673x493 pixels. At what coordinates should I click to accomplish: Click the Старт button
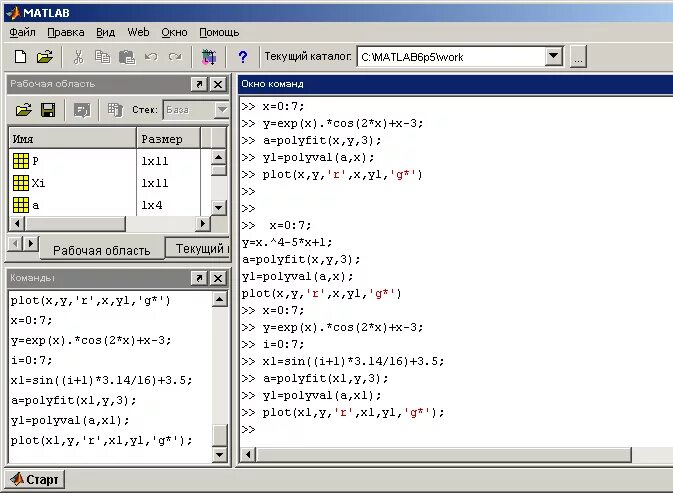[34, 479]
